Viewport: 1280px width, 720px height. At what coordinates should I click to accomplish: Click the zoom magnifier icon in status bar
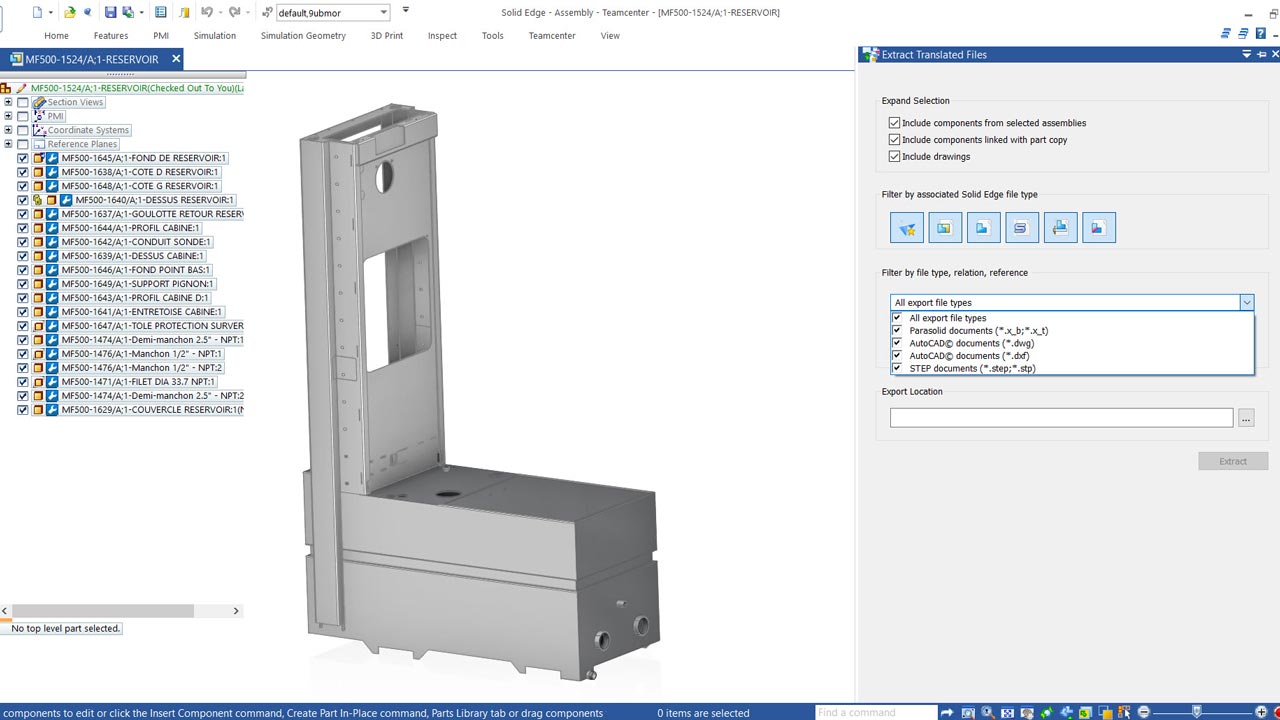[x=988, y=712]
